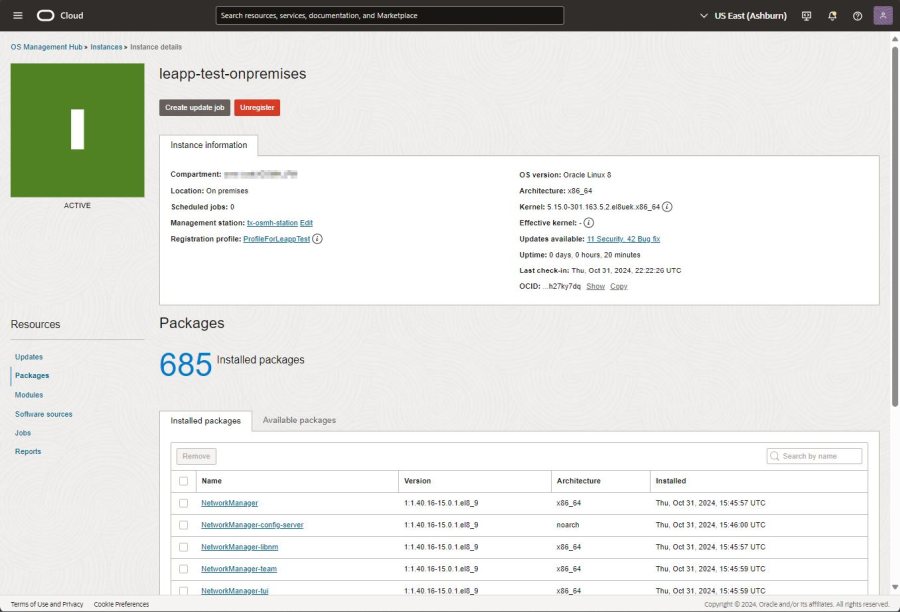Click the search magnifier in Search by name
This screenshot has width=900, height=612.
pos(775,456)
